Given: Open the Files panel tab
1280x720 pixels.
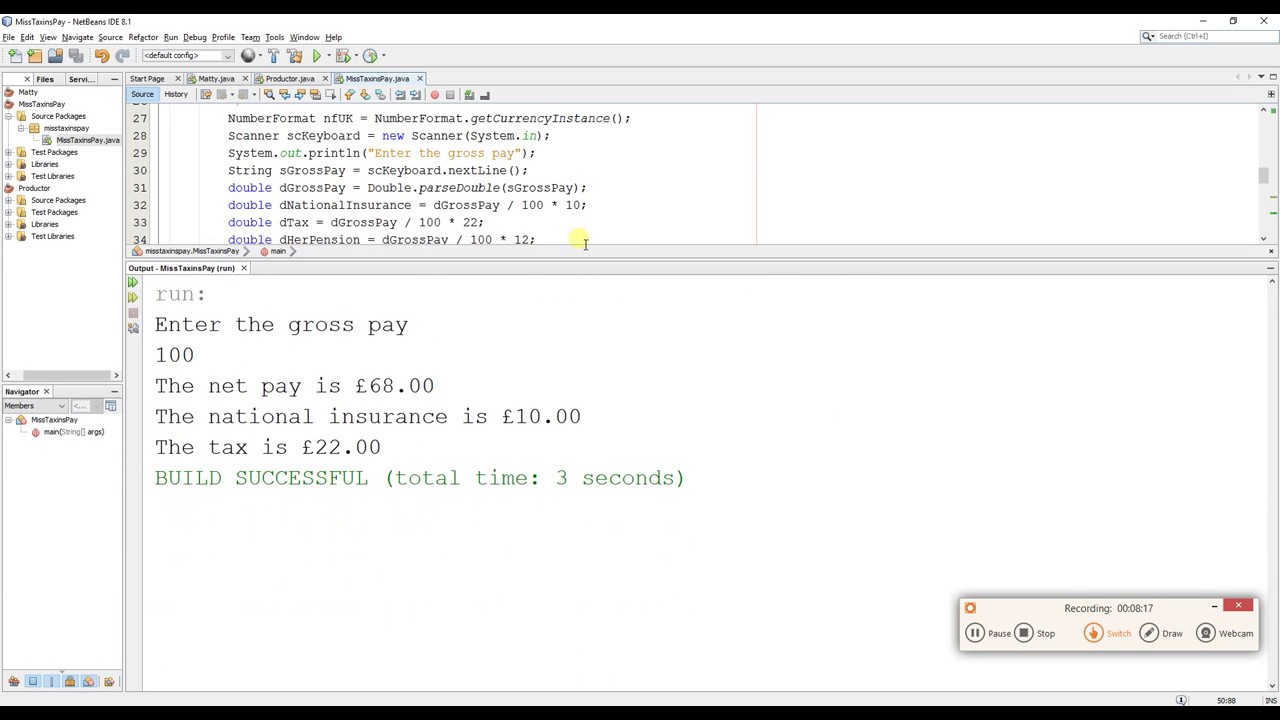Looking at the screenshot, I should (x=45, y=79).
